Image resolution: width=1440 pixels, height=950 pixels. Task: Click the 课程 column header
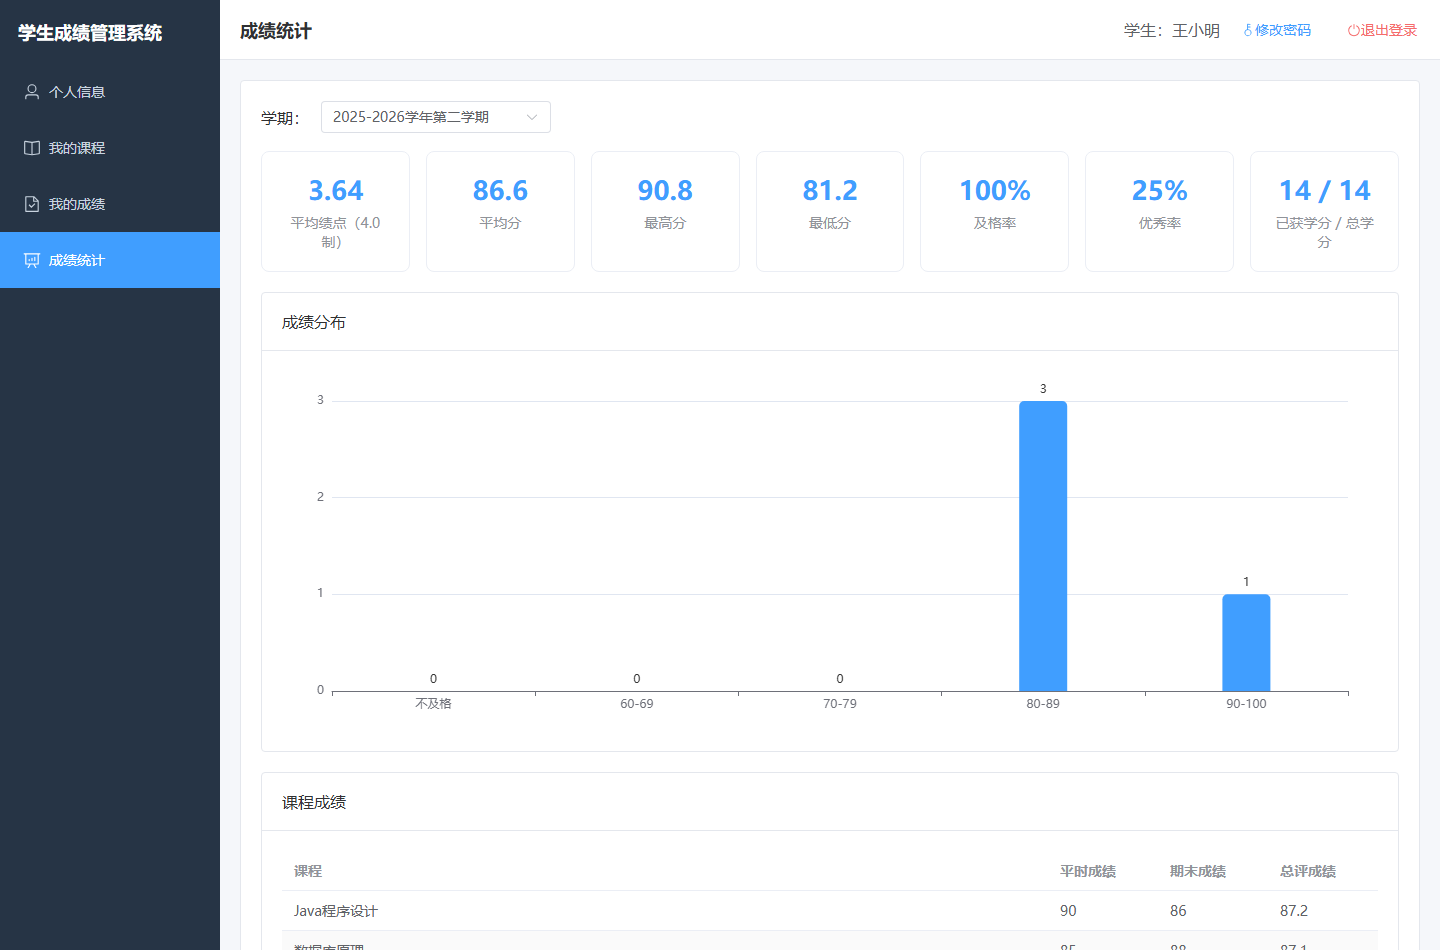[308, 871]
